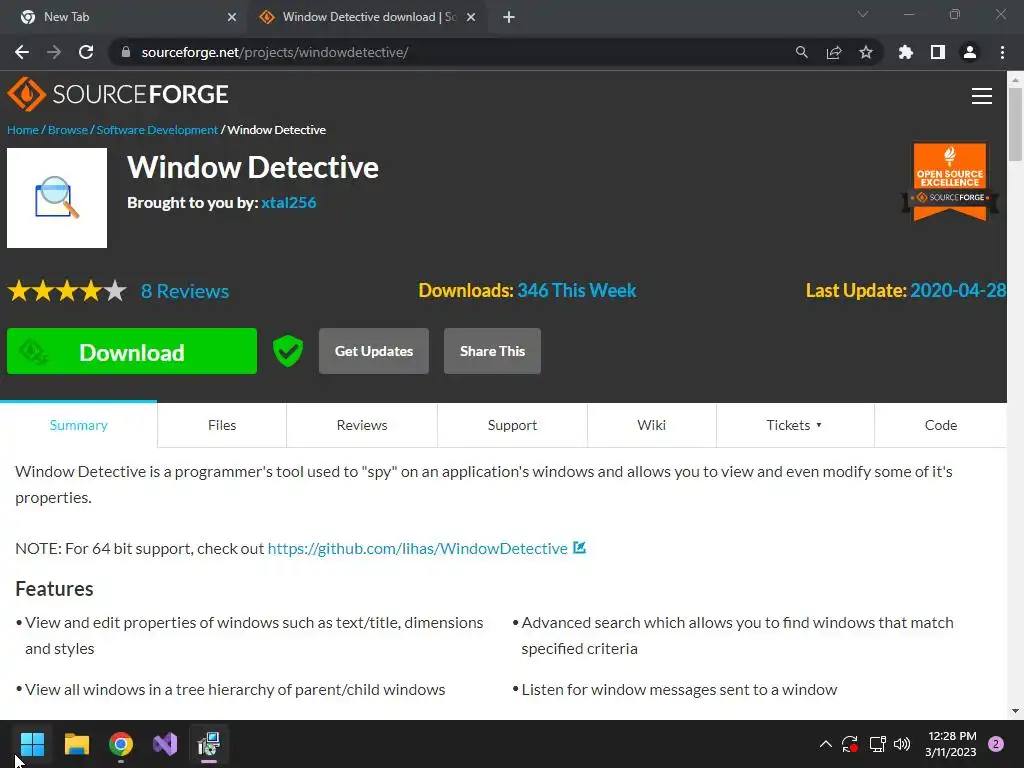
Task: Click the zoom magnifier icon in address bar
Action: click(801, 52)
